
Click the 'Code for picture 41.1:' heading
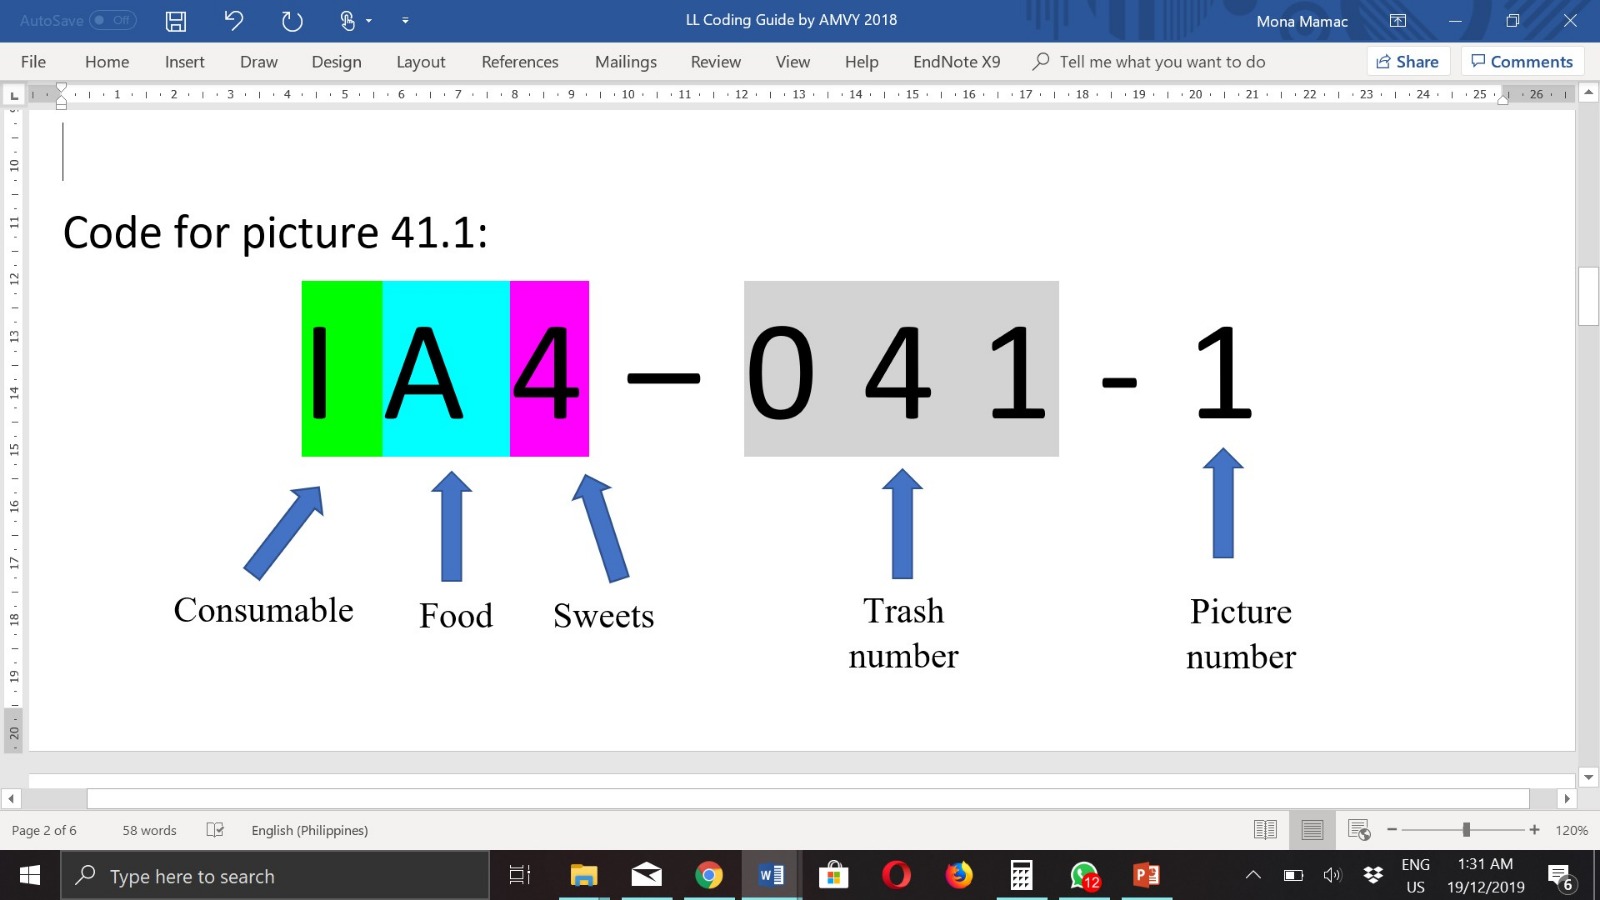(x=276, y=233)
